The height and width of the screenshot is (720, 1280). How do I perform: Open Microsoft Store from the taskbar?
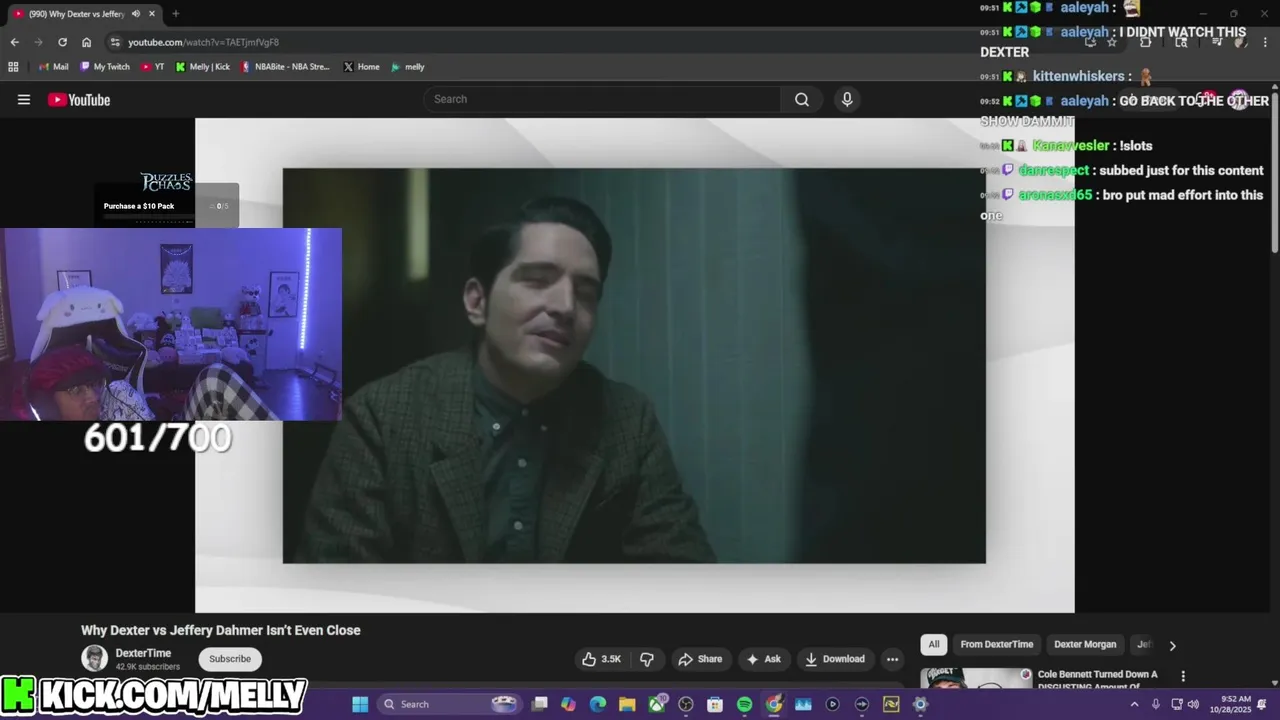click(x=715, y=704)
